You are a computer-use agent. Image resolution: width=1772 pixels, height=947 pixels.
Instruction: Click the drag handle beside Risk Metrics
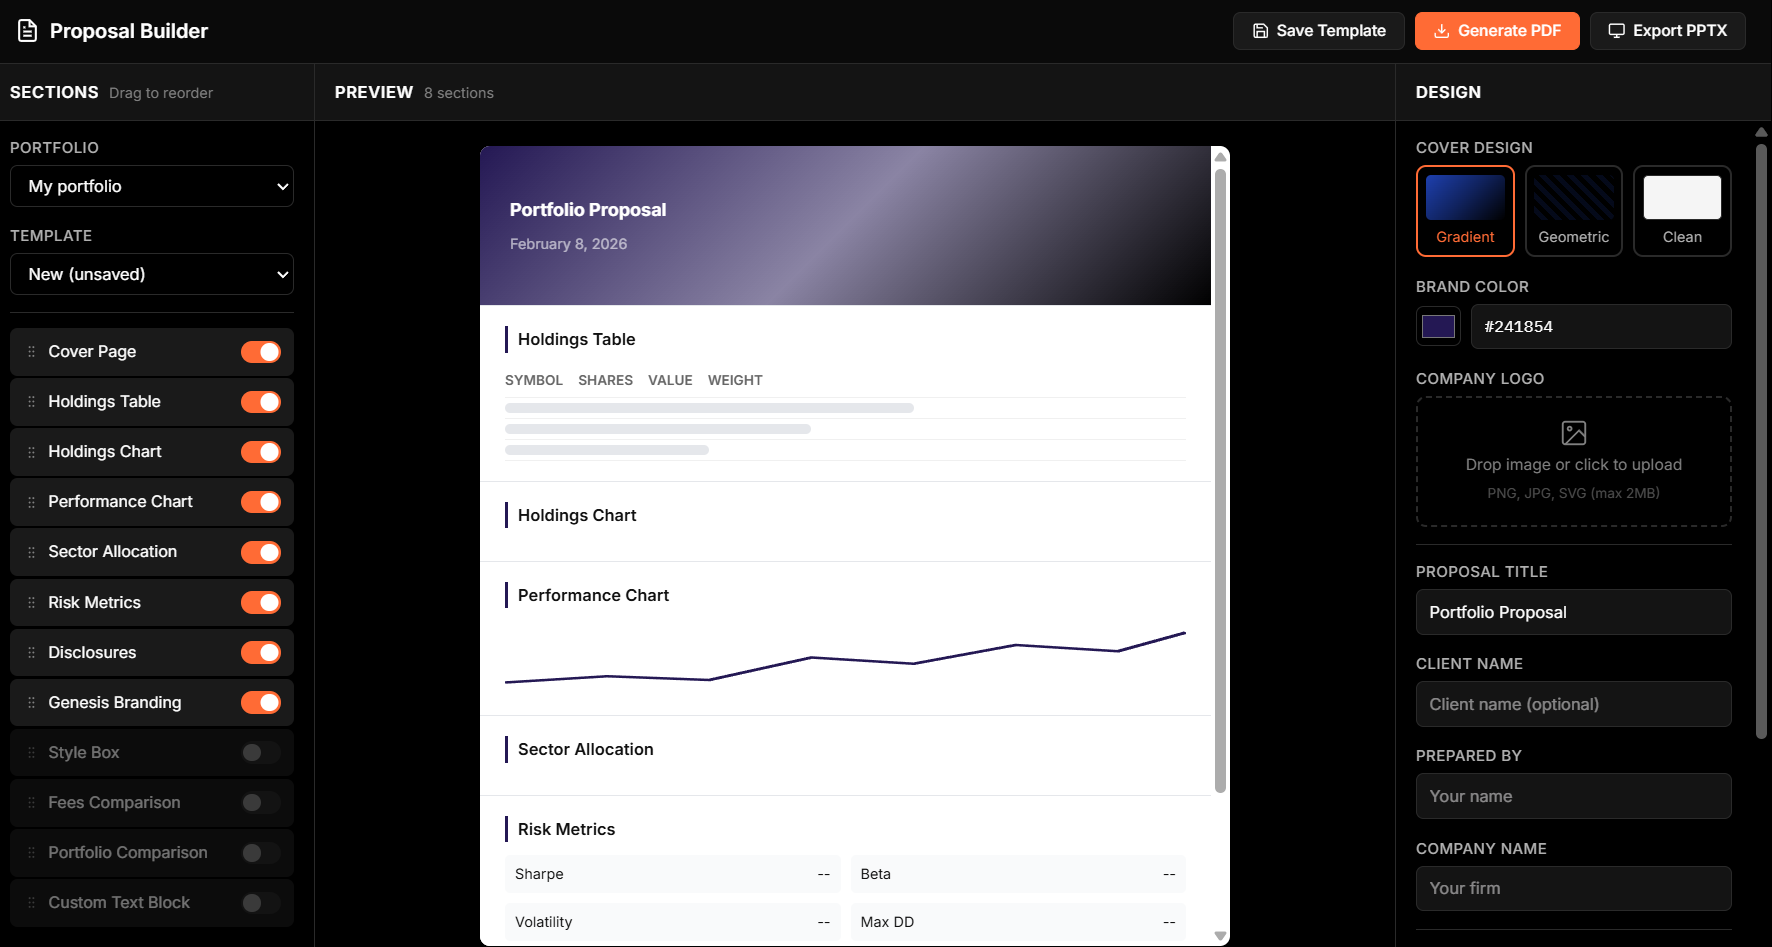pyautogui.click(x=31, y=602)
